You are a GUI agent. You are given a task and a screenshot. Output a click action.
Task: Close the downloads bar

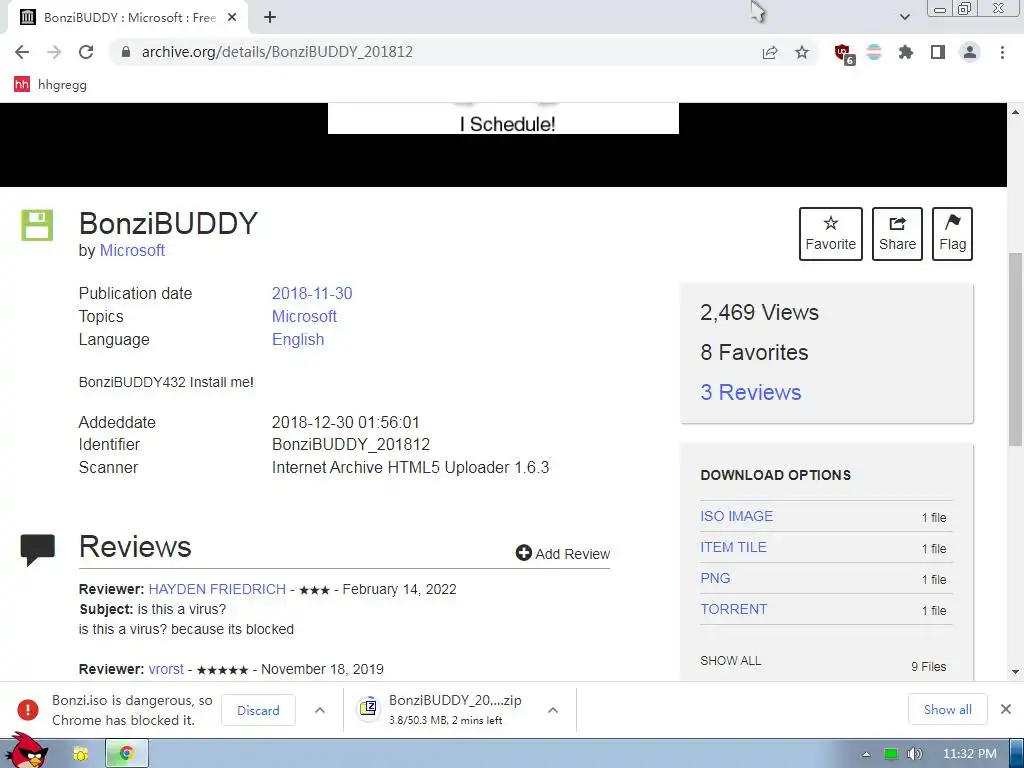coord(1006,709)
